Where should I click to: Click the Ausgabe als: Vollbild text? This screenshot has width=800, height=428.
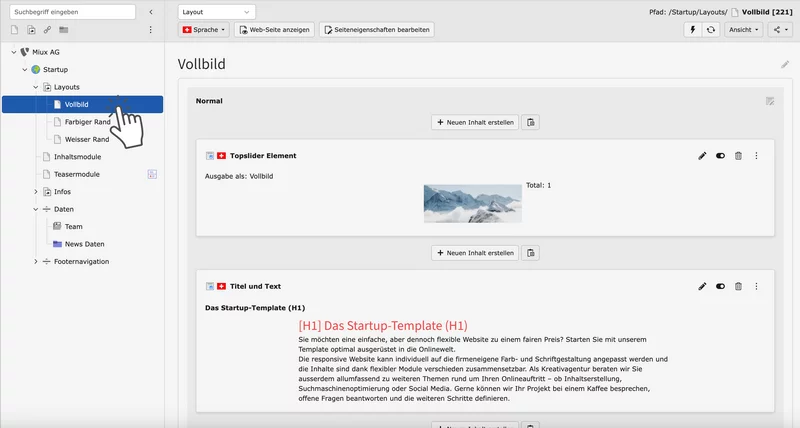point(239,176)
